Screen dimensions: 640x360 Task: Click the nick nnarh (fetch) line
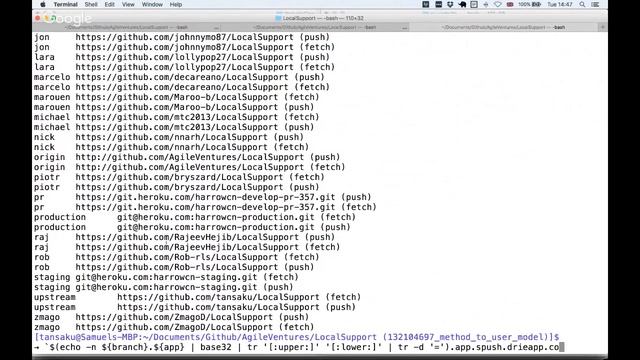pos(171,147)
